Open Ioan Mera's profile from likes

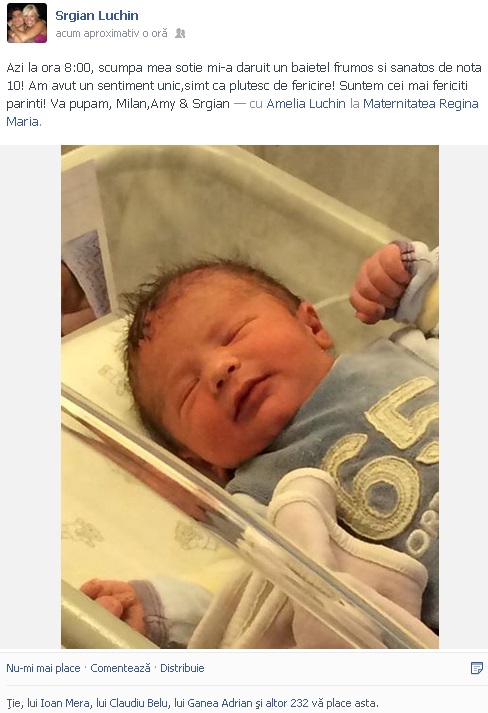[x=65, y=703]
